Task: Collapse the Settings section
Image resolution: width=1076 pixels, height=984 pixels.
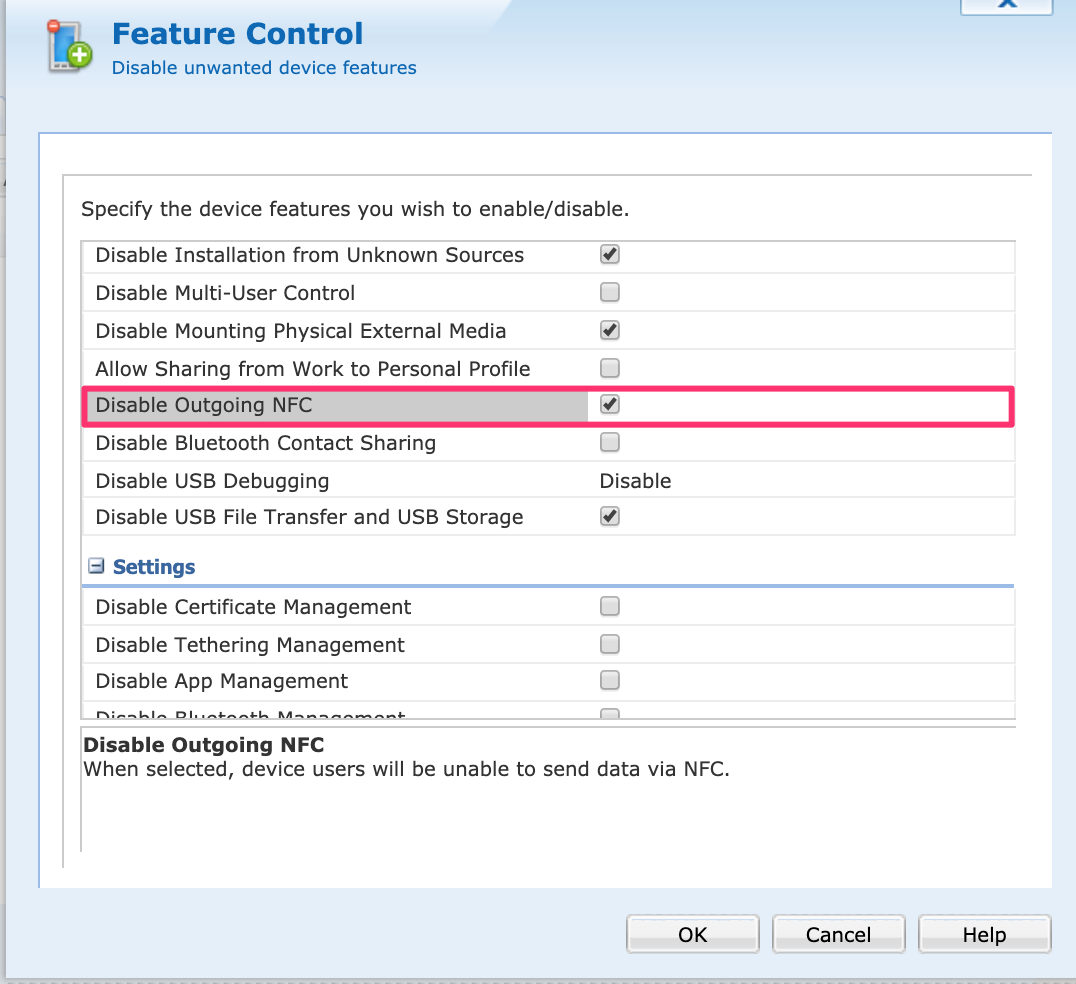Action: point(96,567)
